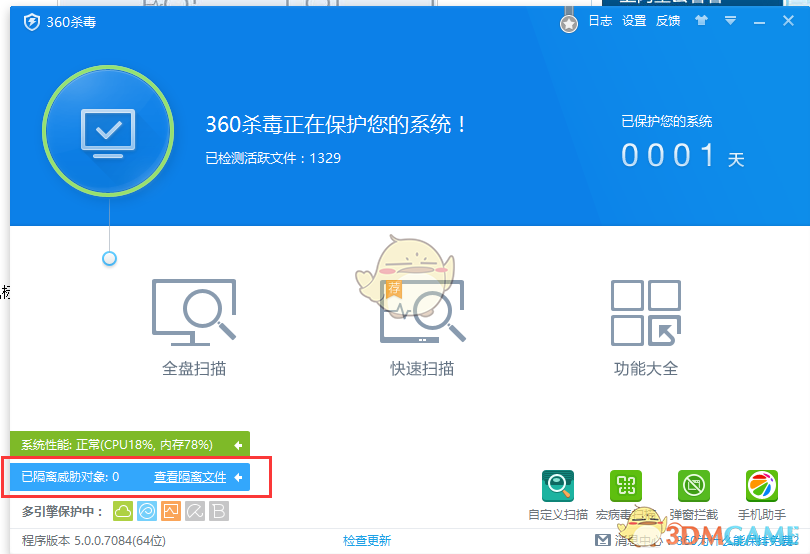Open the 设置 settings menu
Image resolution: width=810 pixels, height=554 pixels.
(x=634, y=21)
